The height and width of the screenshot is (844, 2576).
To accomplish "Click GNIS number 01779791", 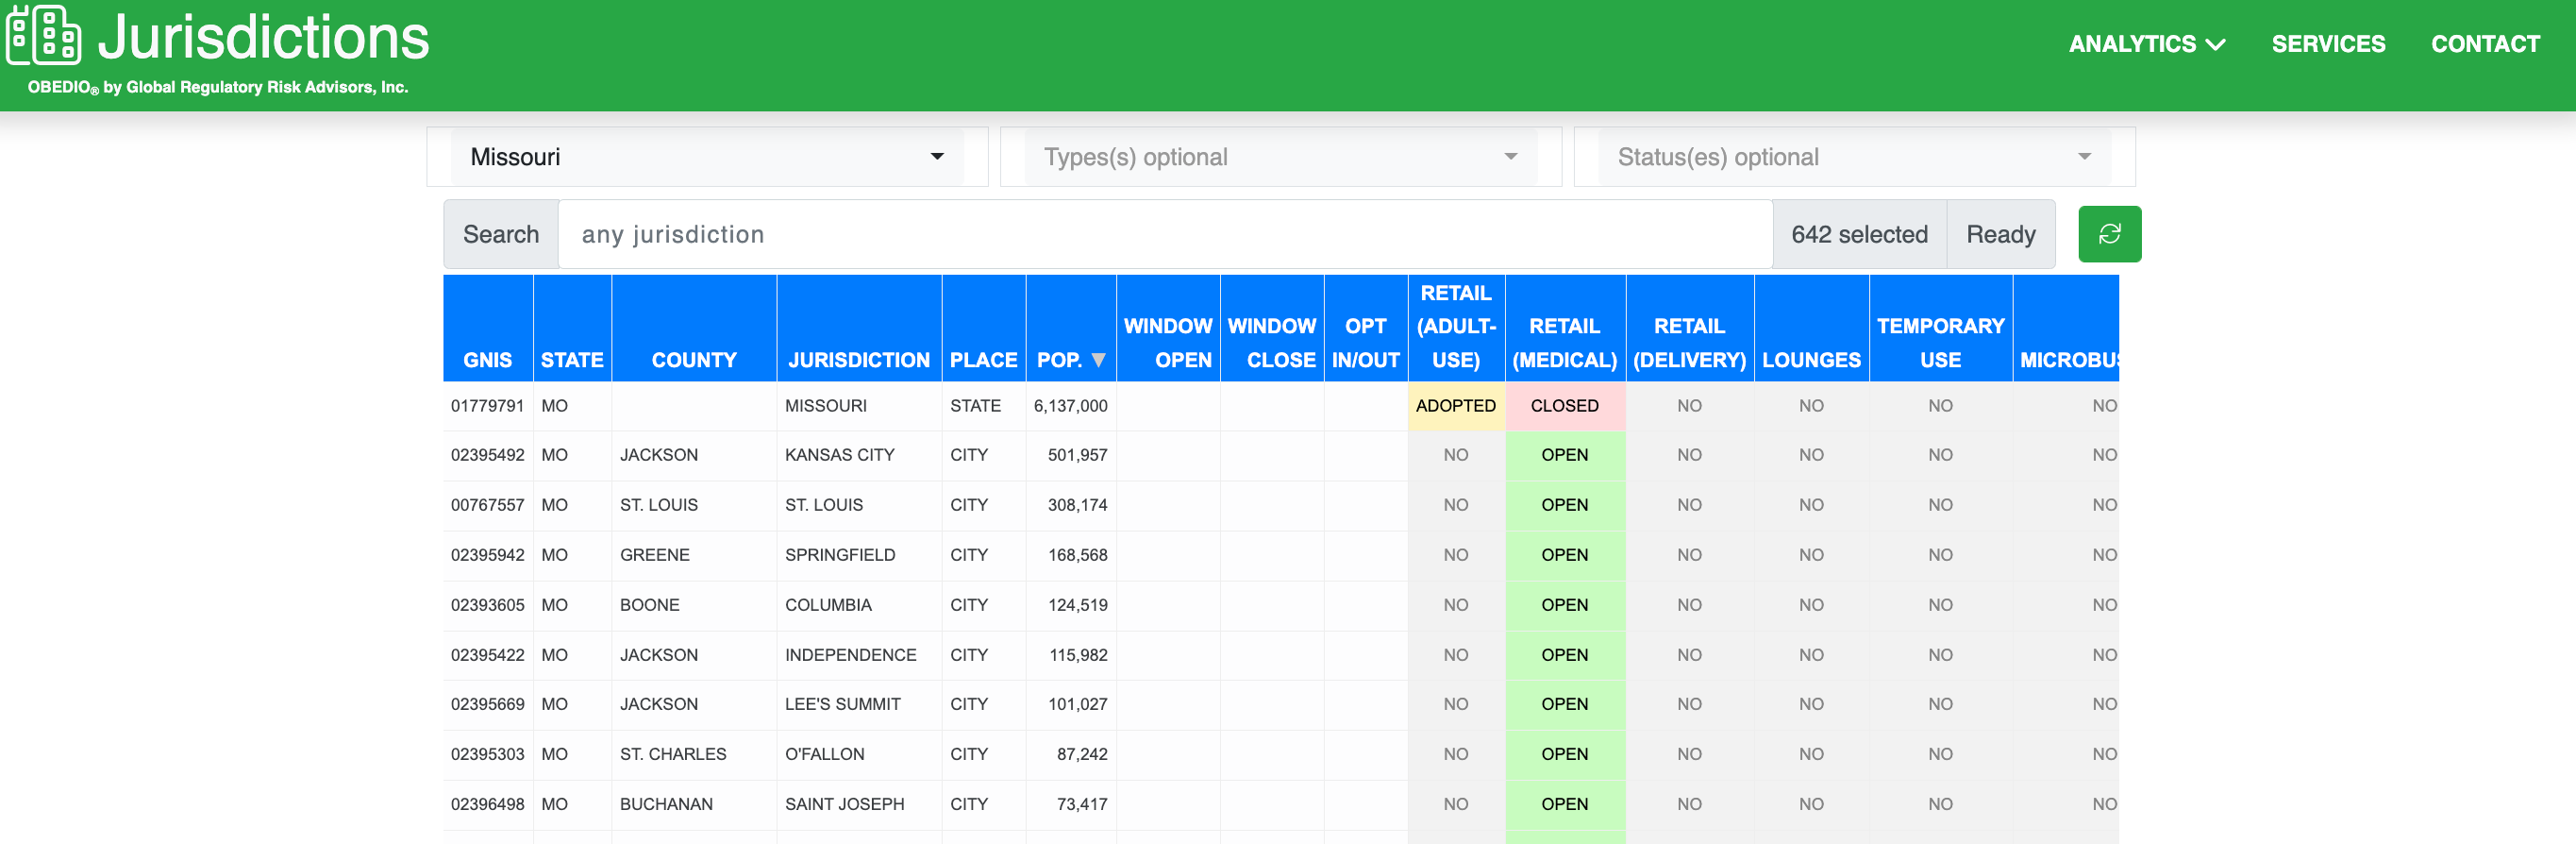I will (x=487, y=406).
